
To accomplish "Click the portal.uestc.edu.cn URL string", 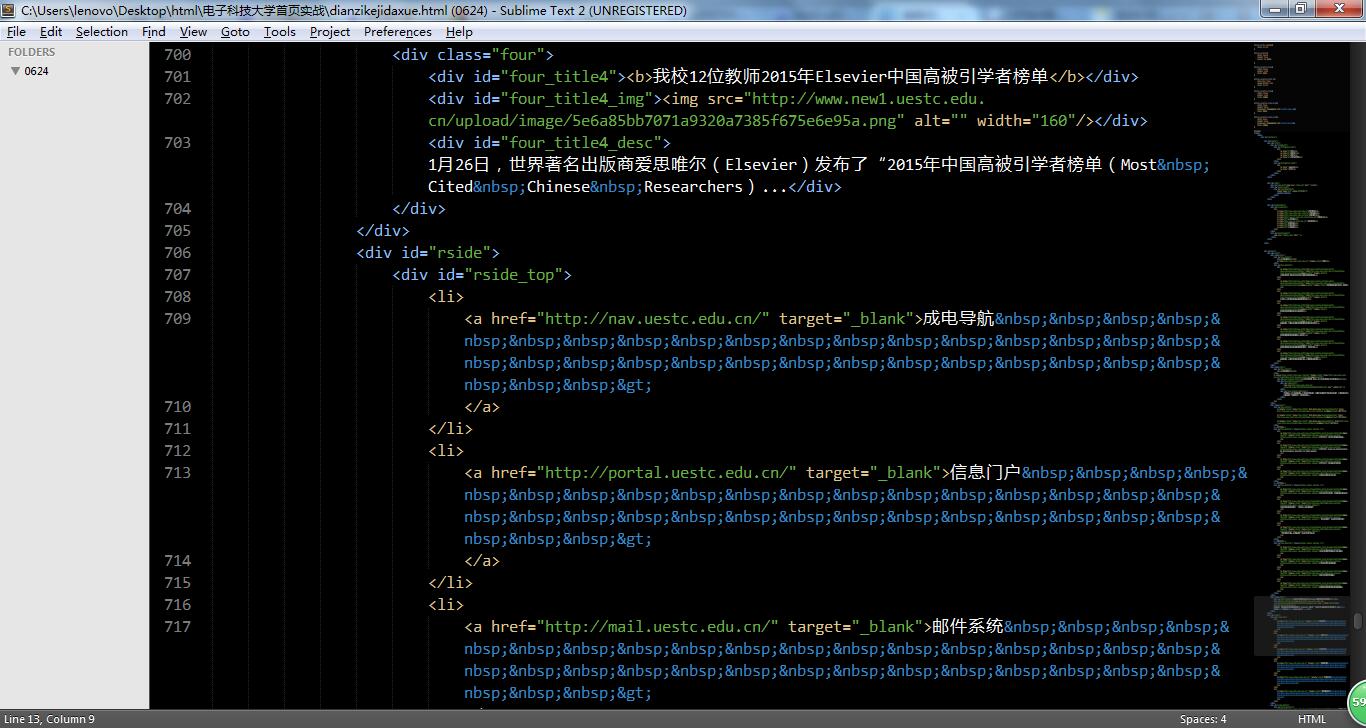I will point(667,473).
